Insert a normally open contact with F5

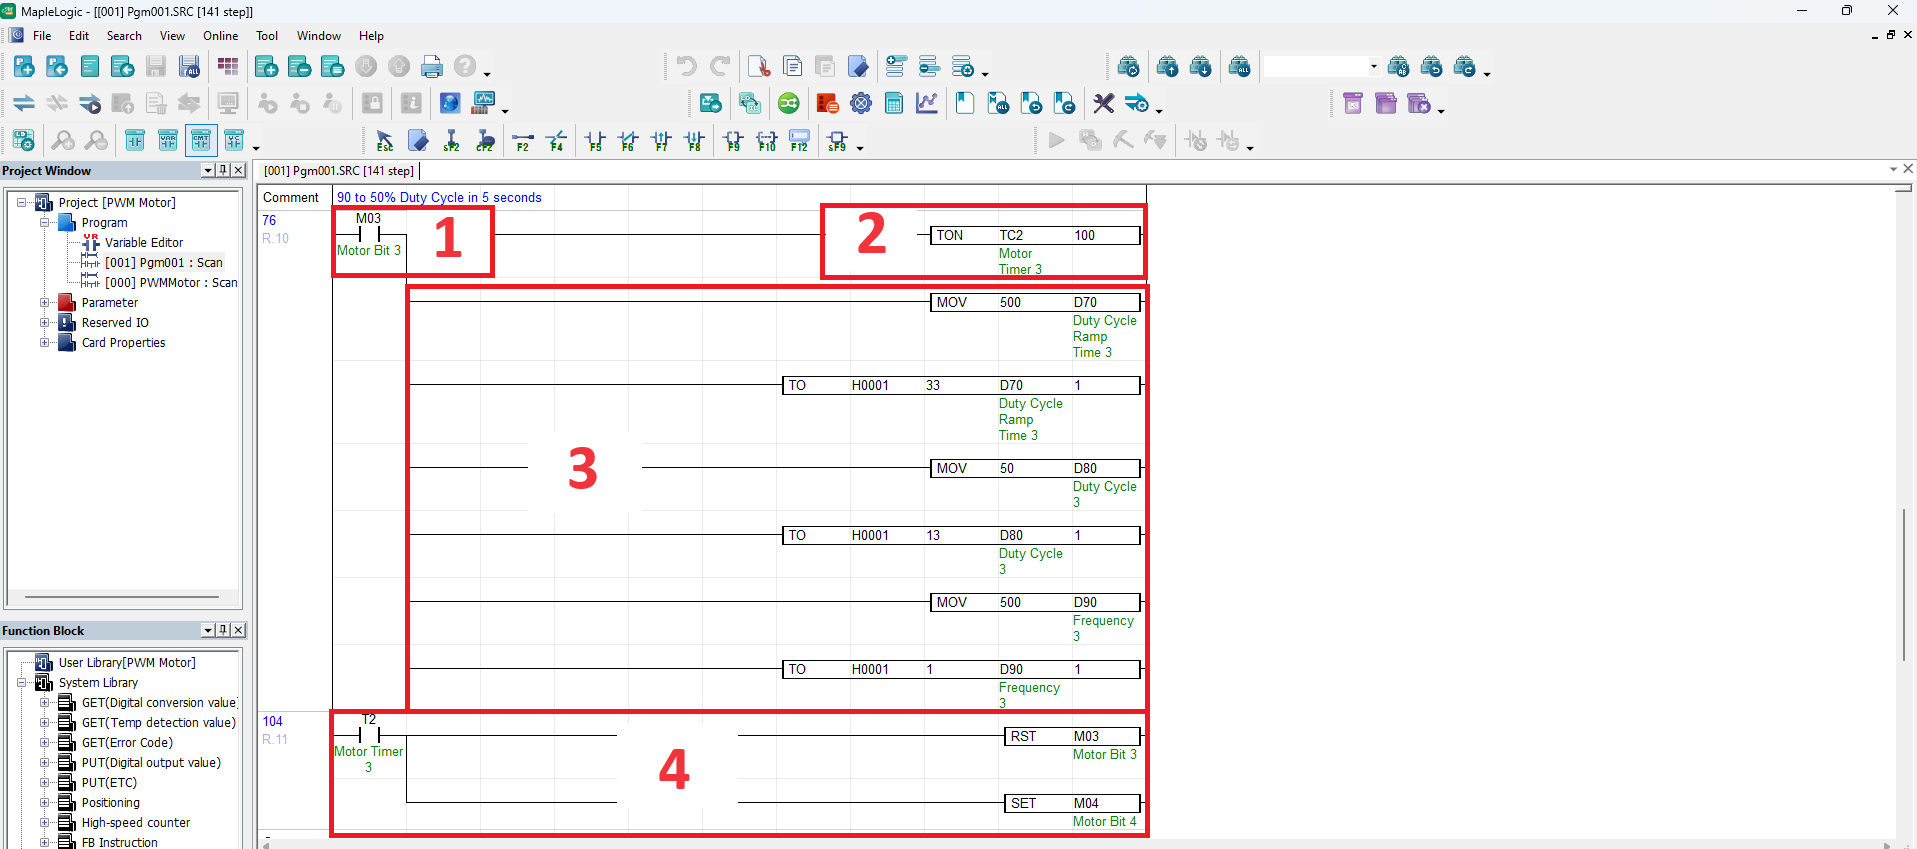click(595, 141)
